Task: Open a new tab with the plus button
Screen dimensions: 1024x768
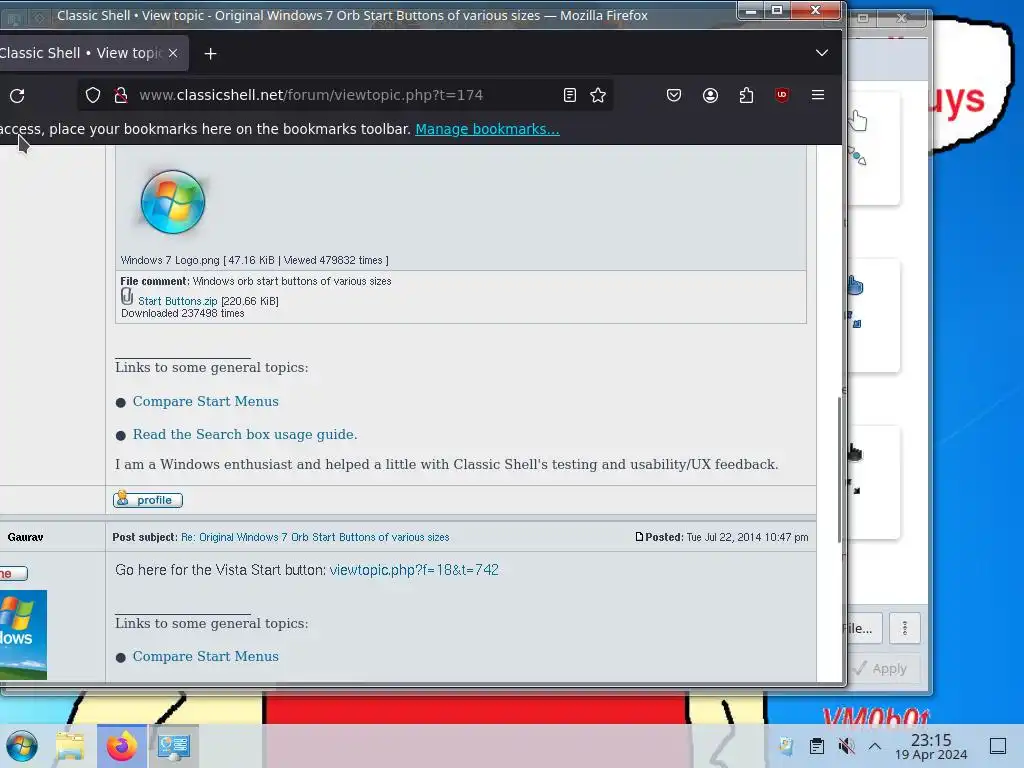Action: click(210, 54)
